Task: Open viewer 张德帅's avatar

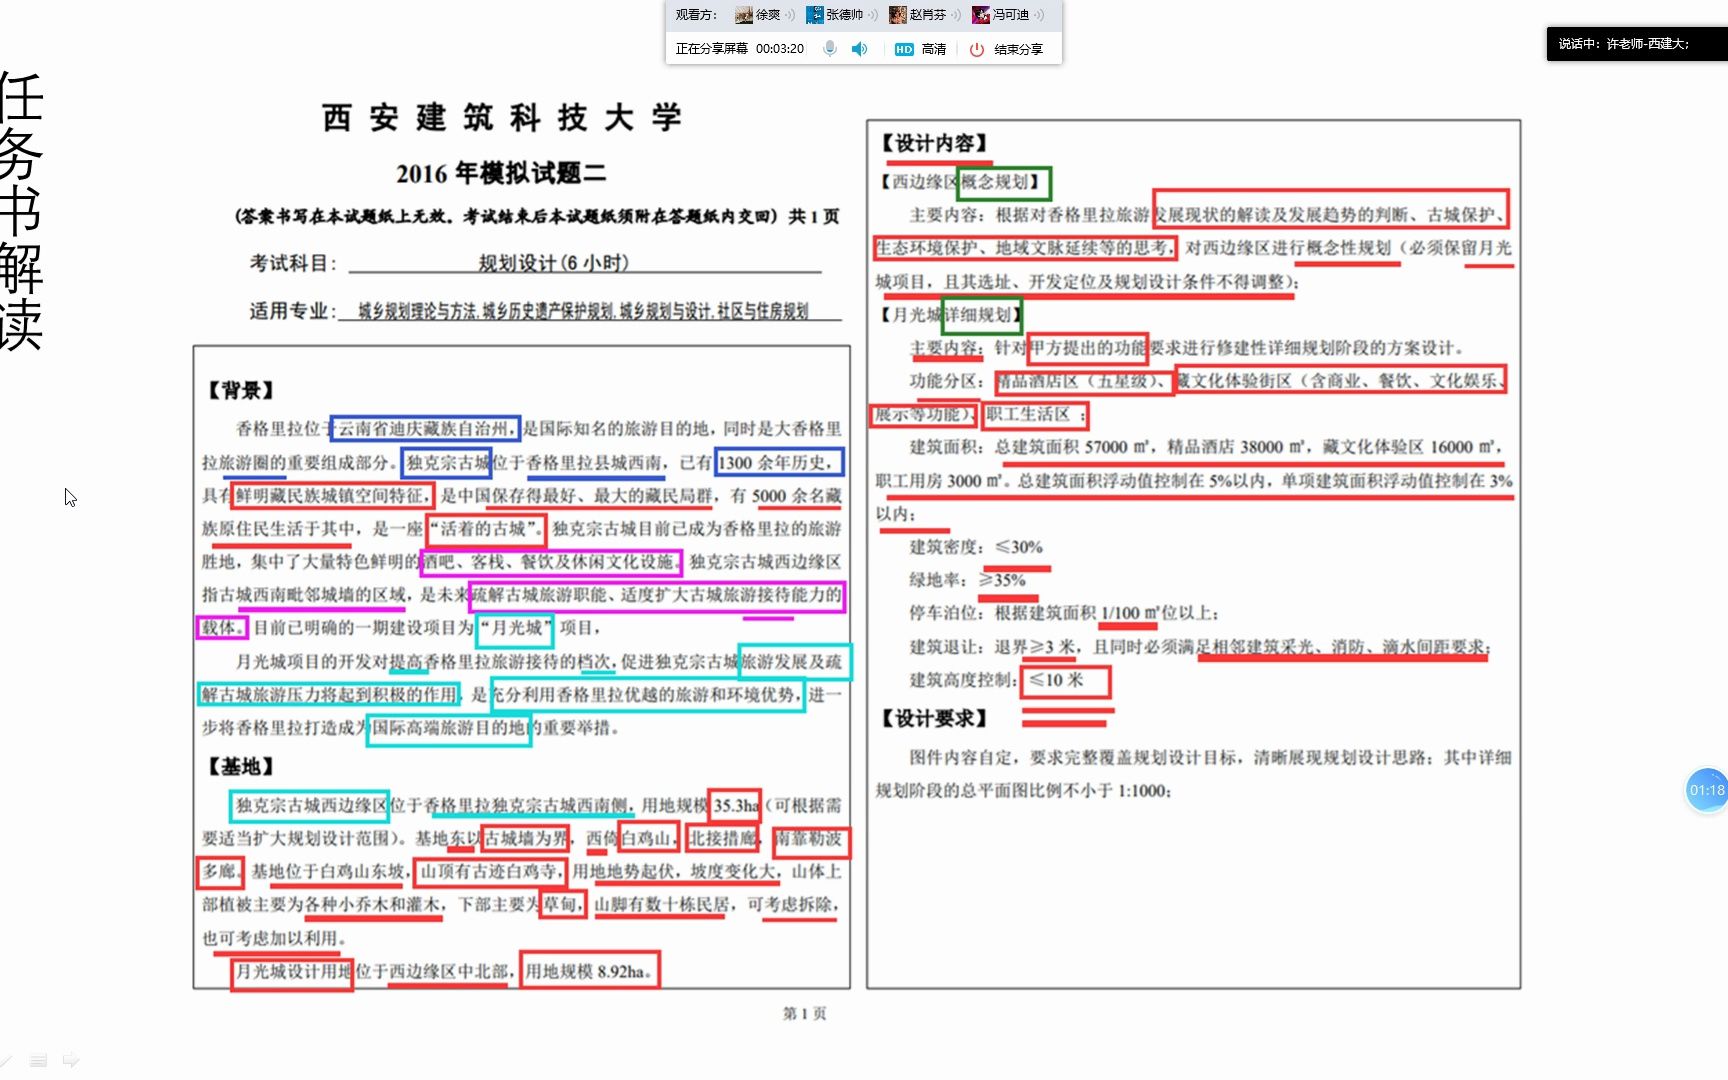Action: tap(815, 15)
